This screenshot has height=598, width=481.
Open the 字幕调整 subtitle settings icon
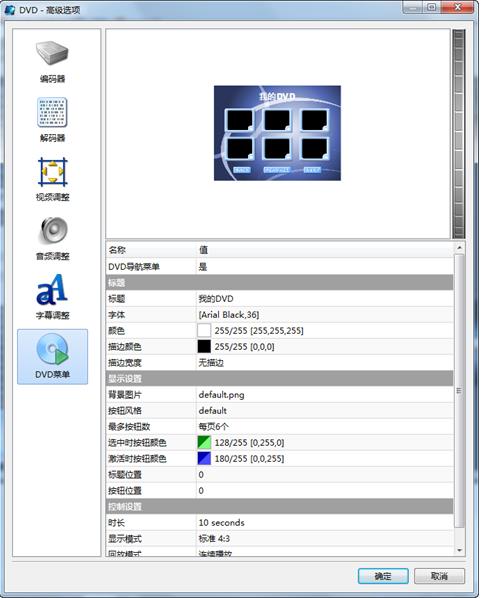click(x=52, y=290)
